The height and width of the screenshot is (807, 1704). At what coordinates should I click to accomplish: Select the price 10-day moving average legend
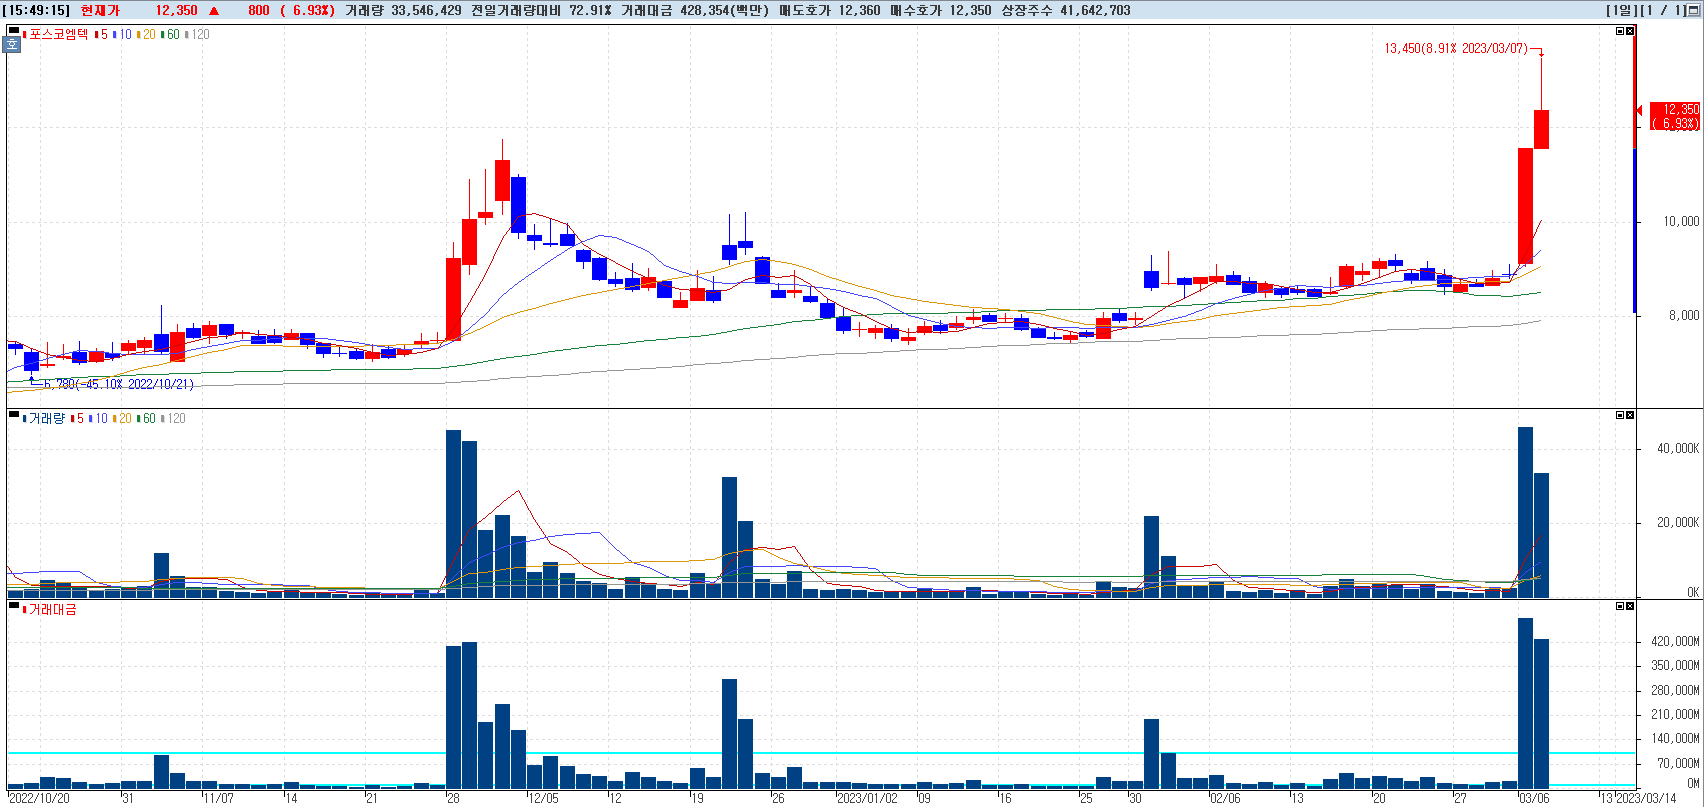(123, 34)
